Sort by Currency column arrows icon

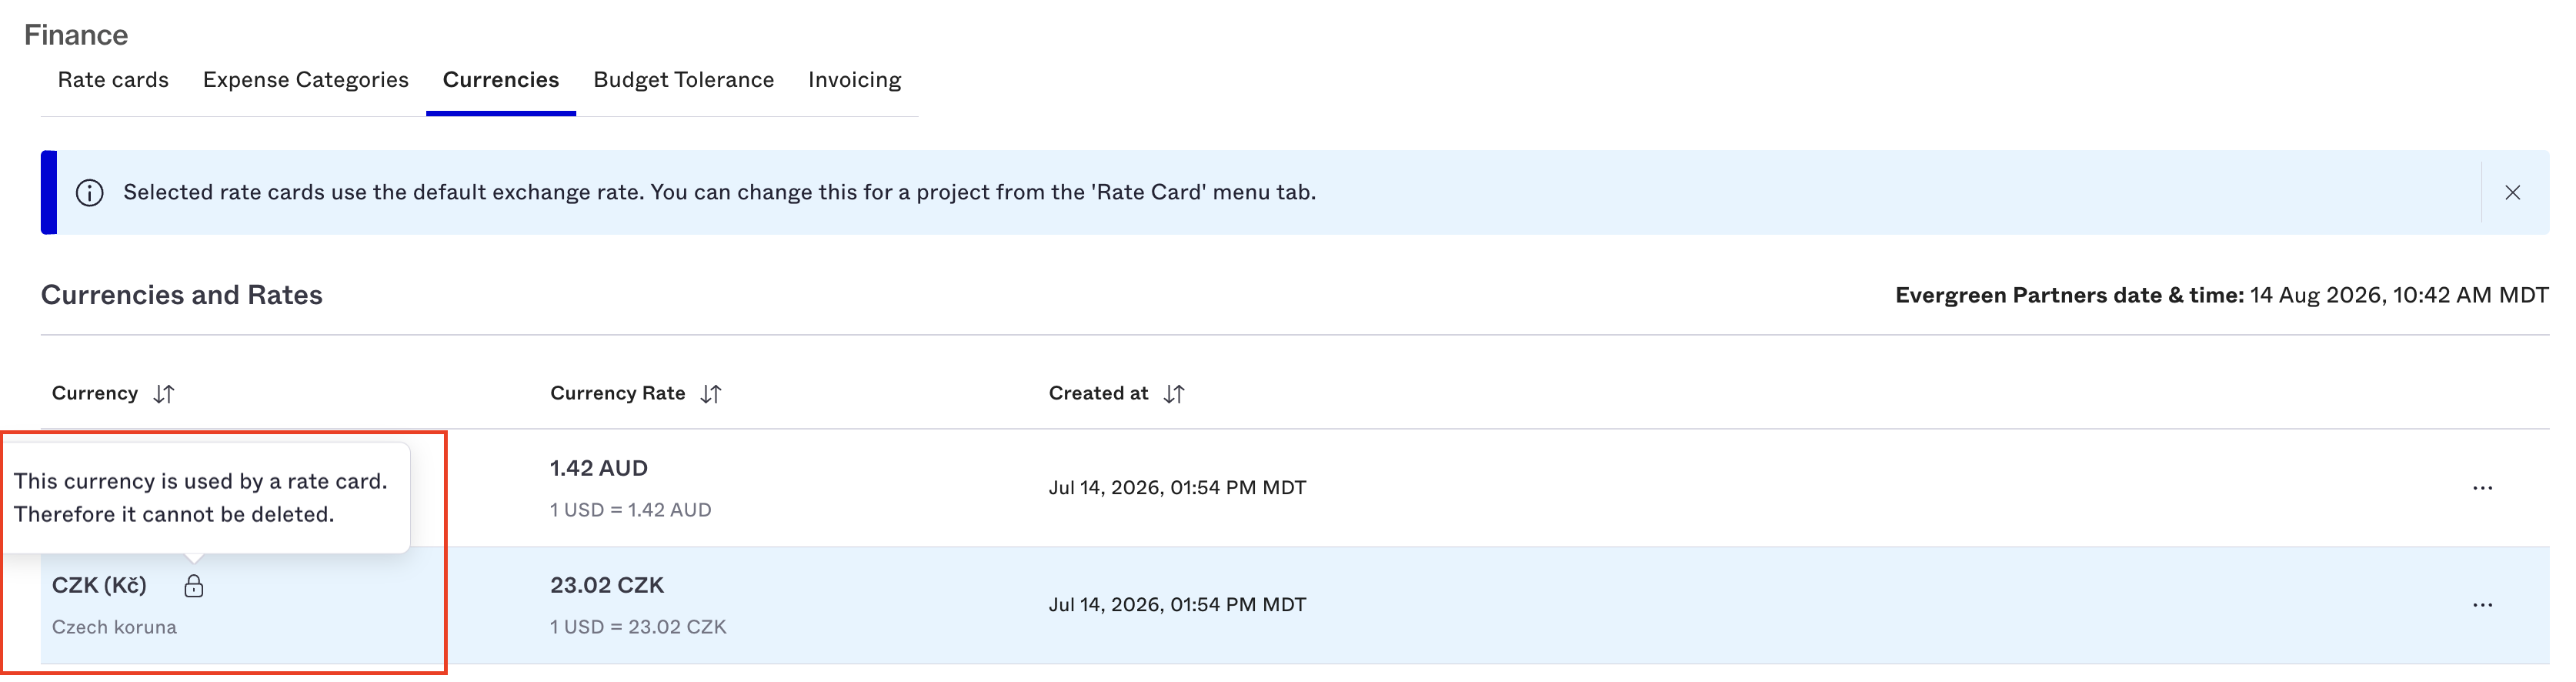point(164,394)
